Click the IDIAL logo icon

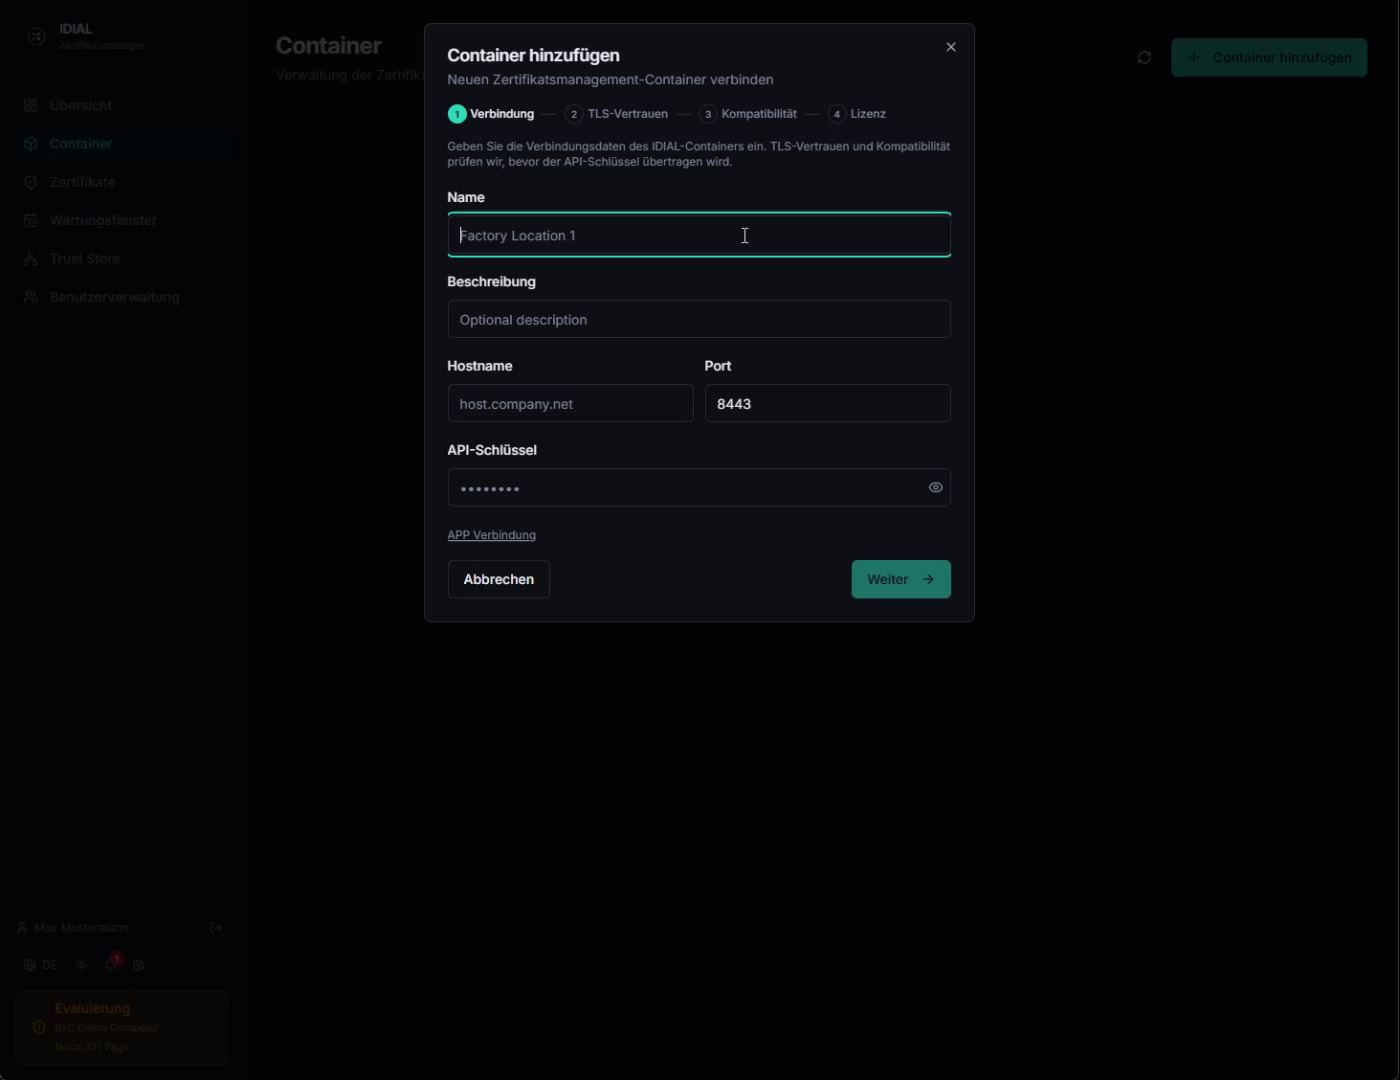pyautogui.click(x=36, y=36)
